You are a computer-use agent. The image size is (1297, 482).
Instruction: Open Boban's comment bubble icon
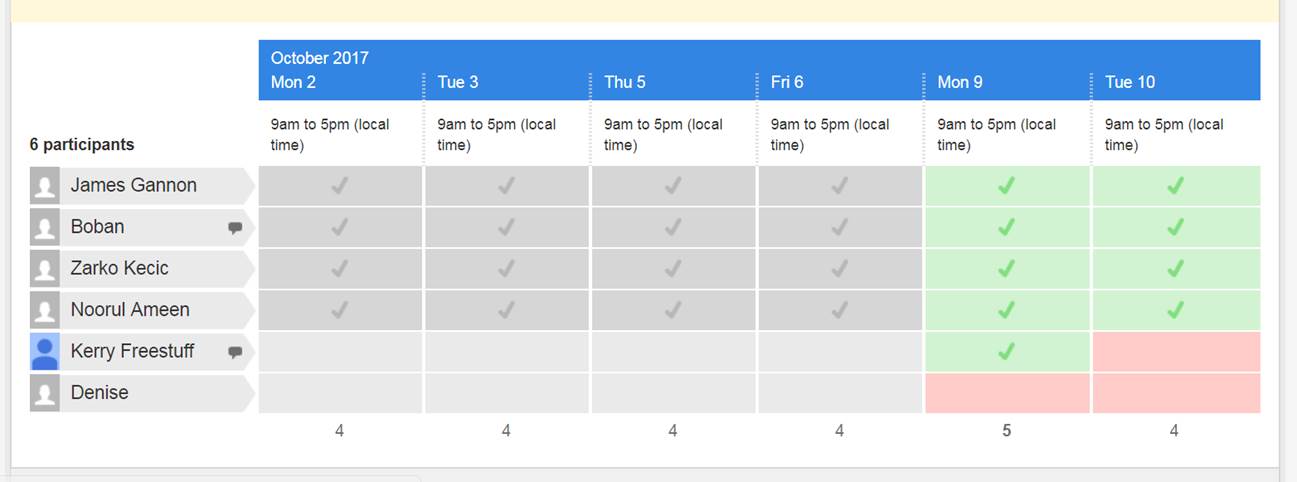pyautogui.click(x=235, y=228)
